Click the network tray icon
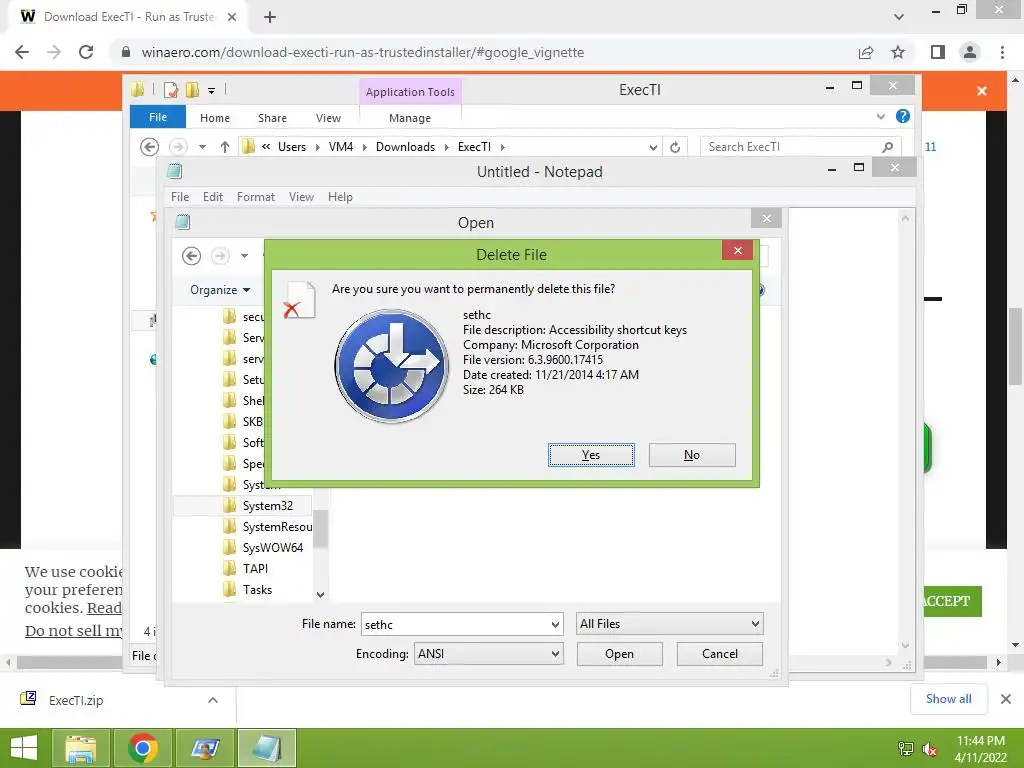Viewport: 1024px width, 768px height. 906,749
